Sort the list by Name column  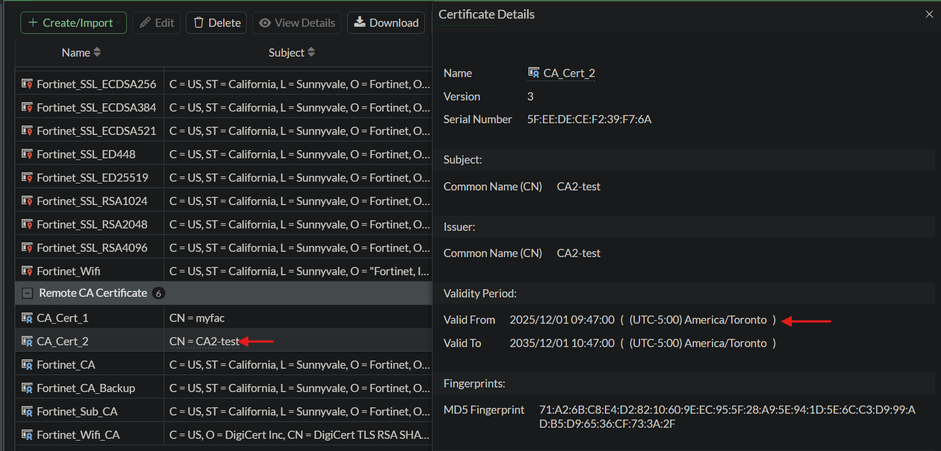click(x=81, y=52)
